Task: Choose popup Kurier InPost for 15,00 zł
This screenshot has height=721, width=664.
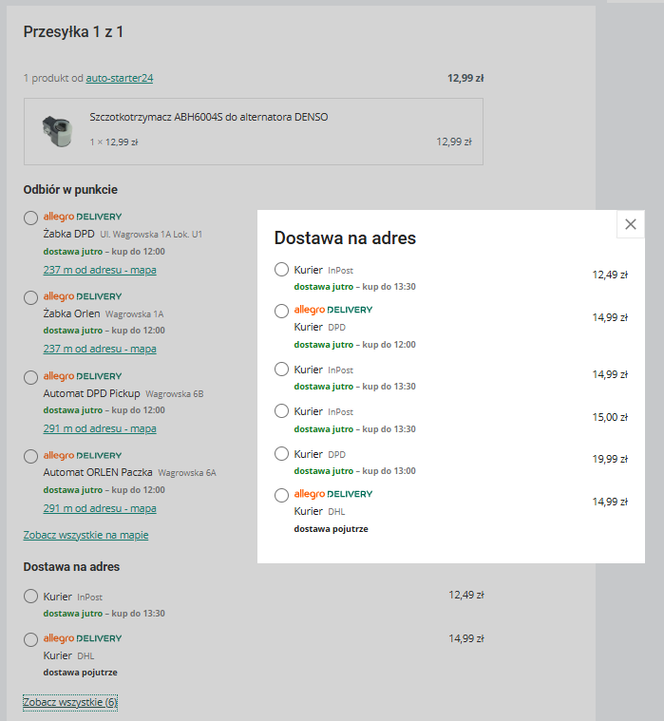Action: coord(282,411)
